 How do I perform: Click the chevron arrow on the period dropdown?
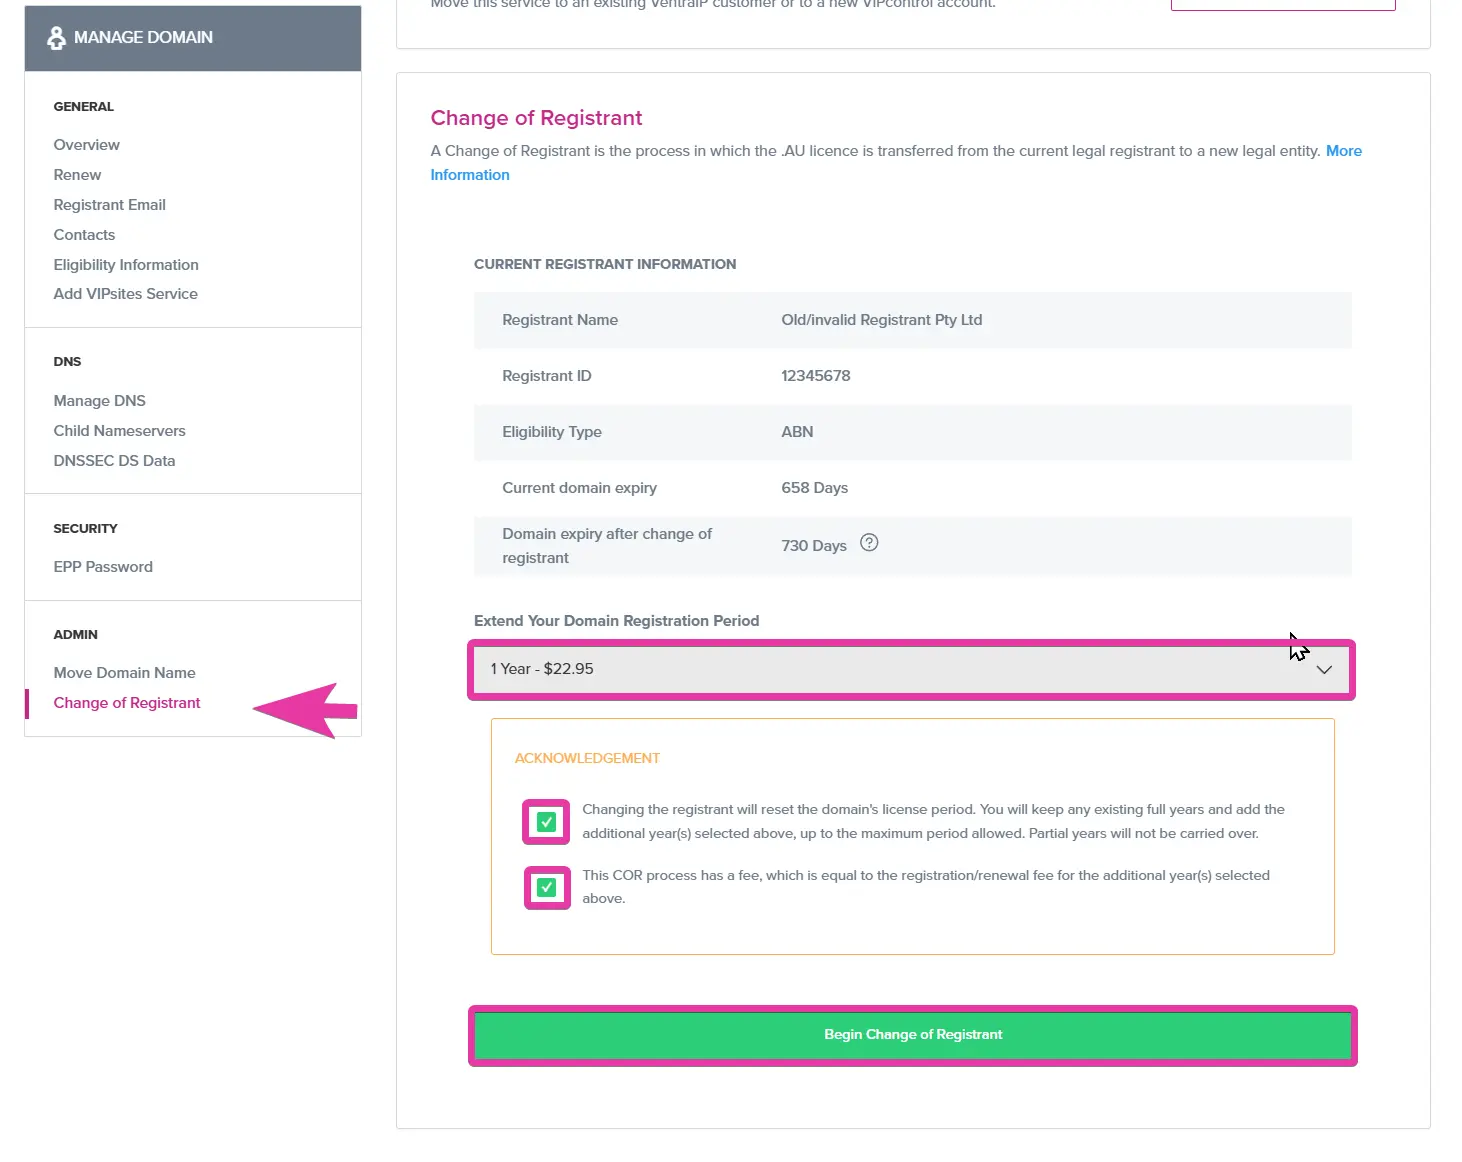(x=1324, y=670)
